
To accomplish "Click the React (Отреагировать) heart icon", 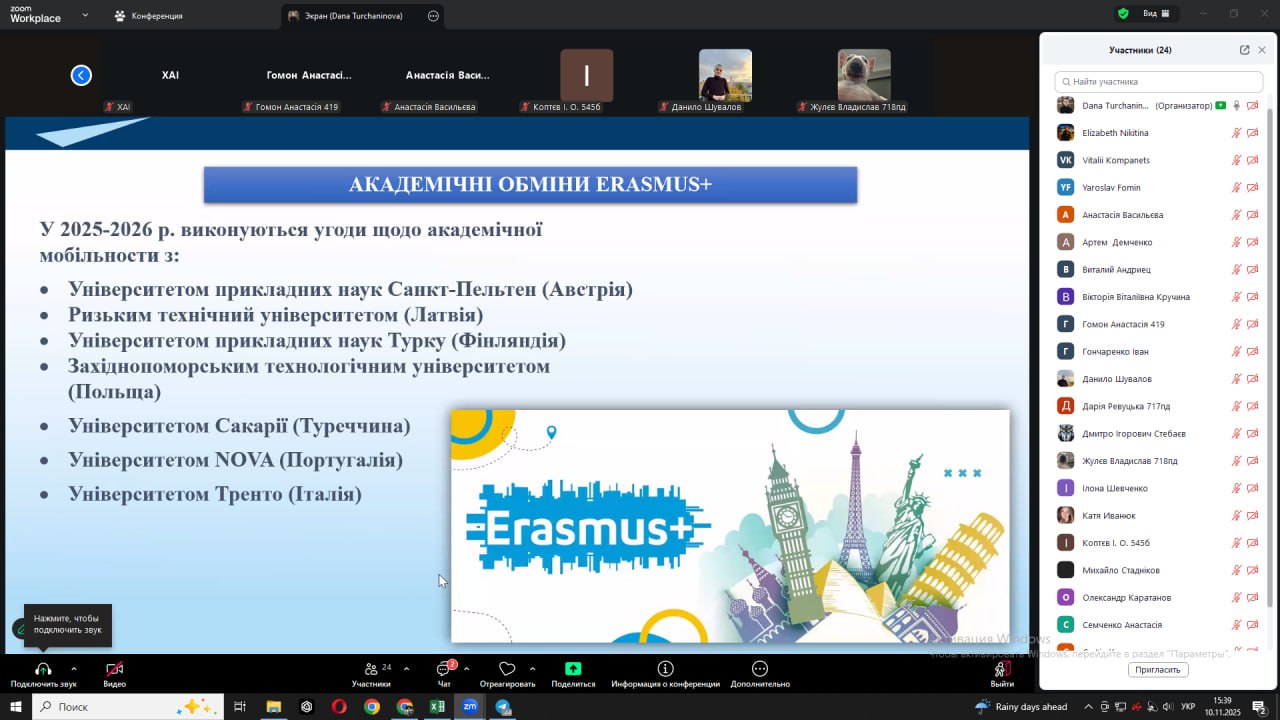I will (x=507, y=669).
